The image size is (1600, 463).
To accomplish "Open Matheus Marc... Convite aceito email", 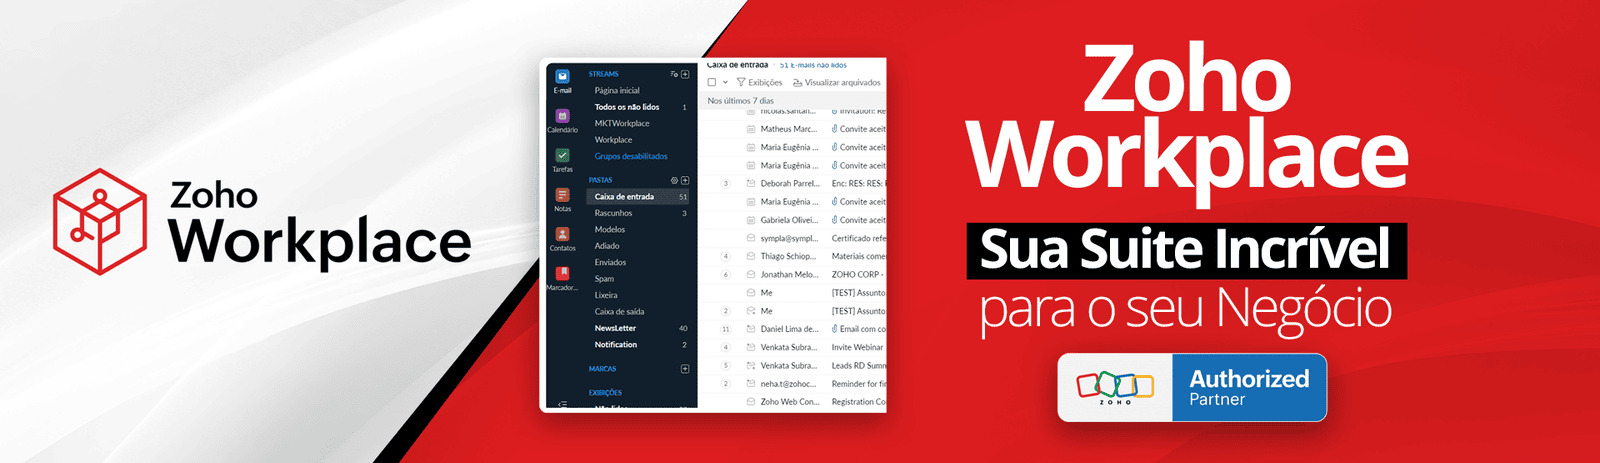I will point(792,129).
